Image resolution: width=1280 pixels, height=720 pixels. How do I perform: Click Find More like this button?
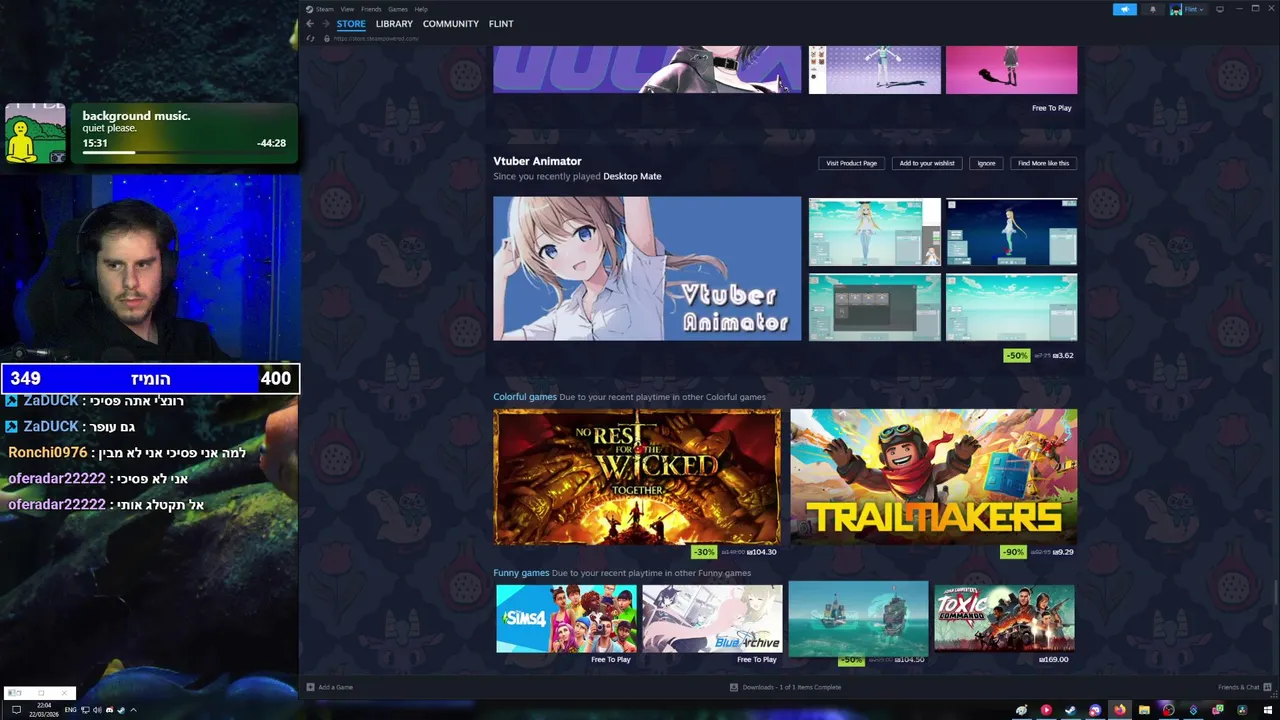point(1043,163)
